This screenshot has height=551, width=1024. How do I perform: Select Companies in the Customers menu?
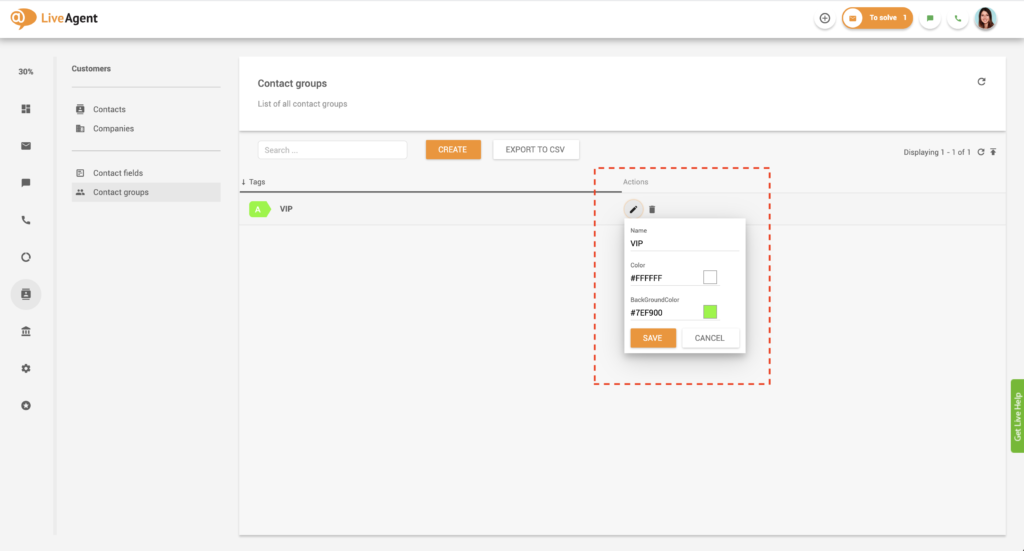[113, 128]
